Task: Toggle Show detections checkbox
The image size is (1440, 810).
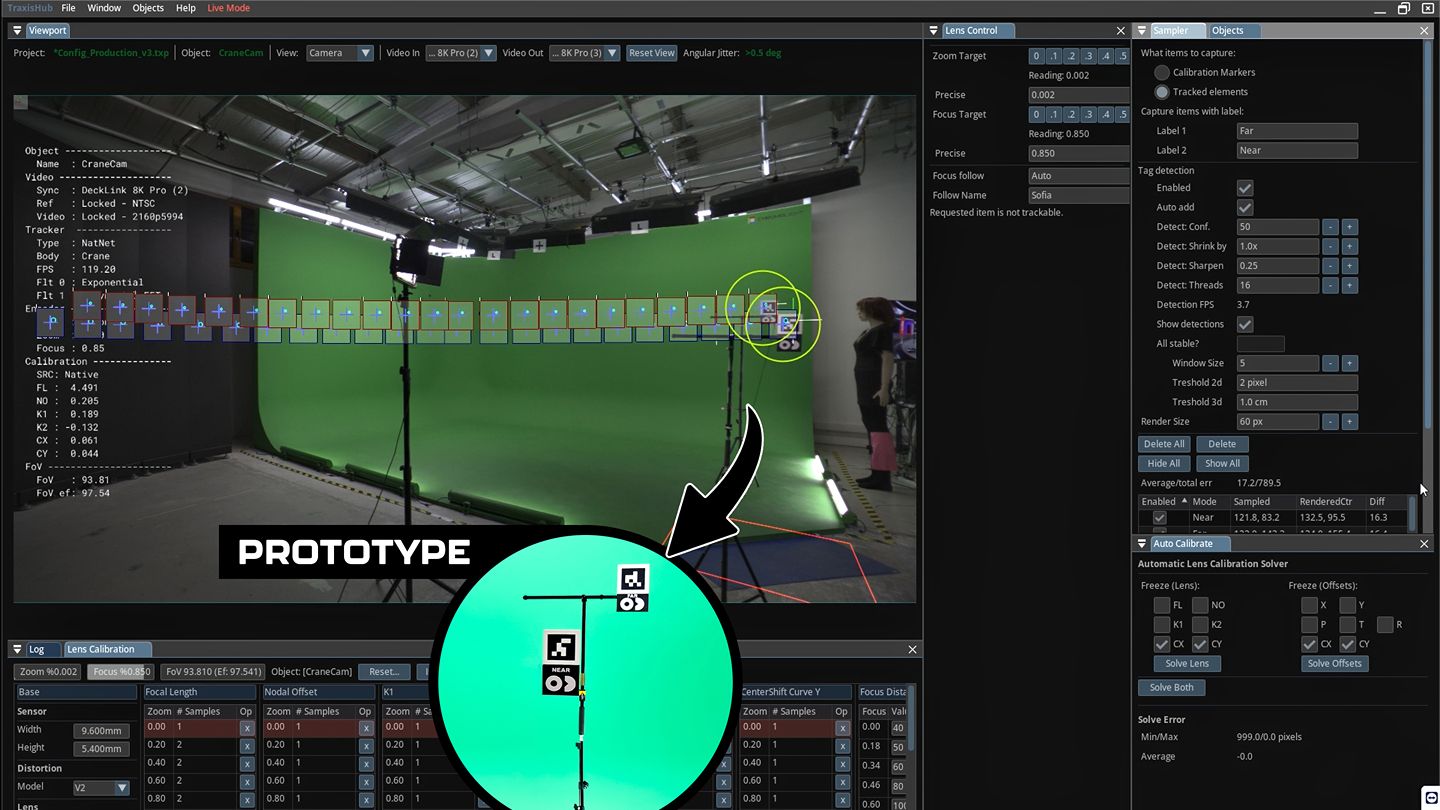Action: tap(1245, 325)
